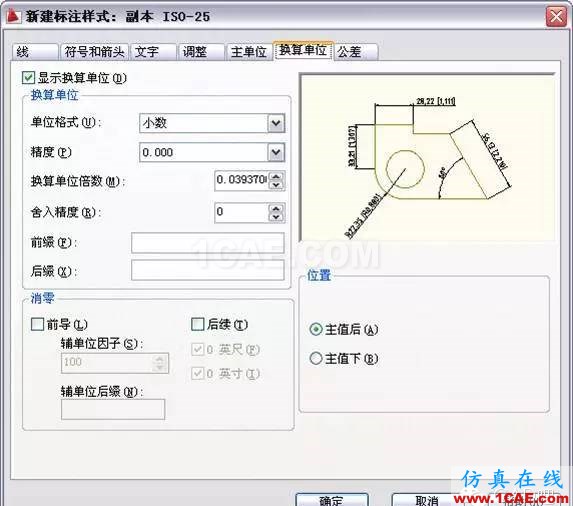Select the 主值后 radio button
Viewport: 573px width, 506px height.
click(x=316, y=330)
